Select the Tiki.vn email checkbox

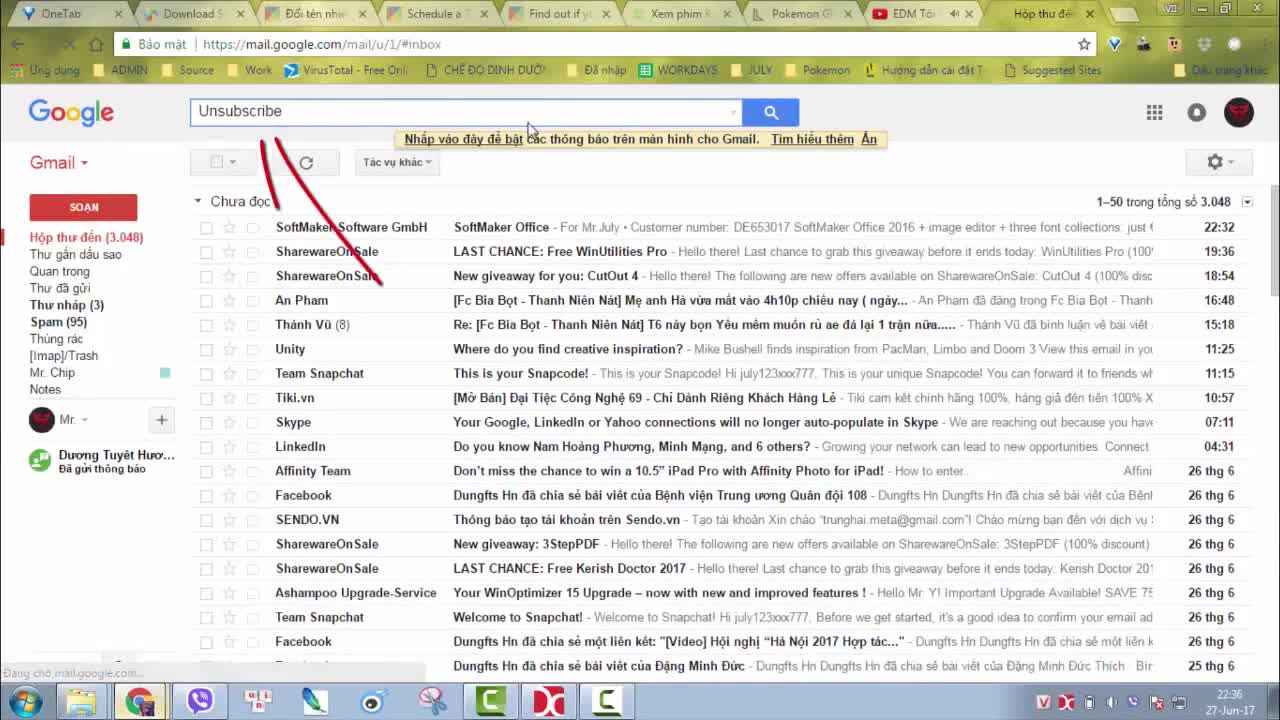[x=206, y=398]
